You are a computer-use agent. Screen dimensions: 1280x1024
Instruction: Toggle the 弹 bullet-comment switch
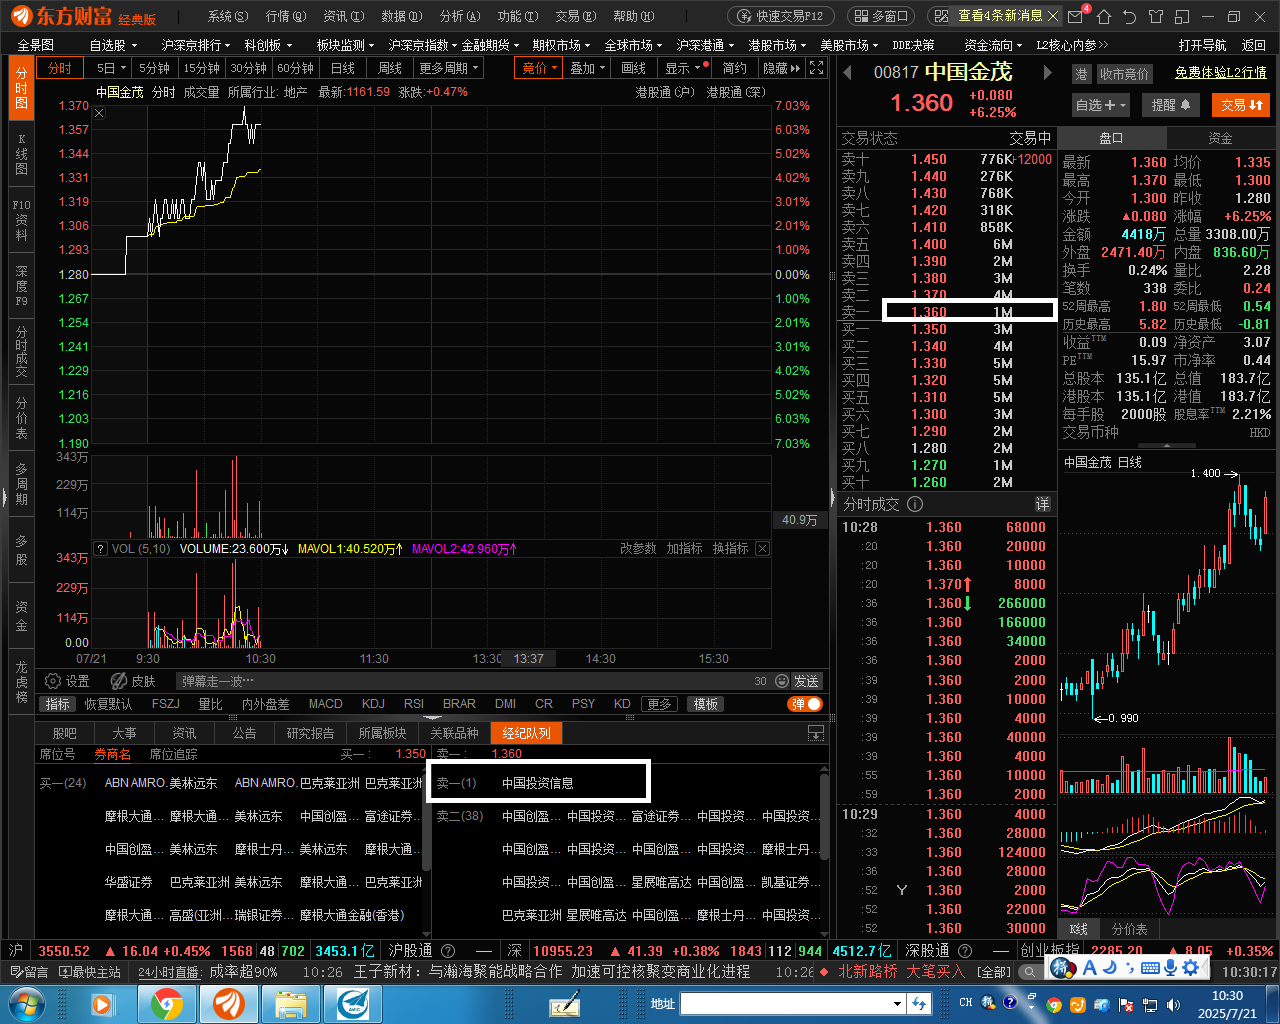[804, 704]
